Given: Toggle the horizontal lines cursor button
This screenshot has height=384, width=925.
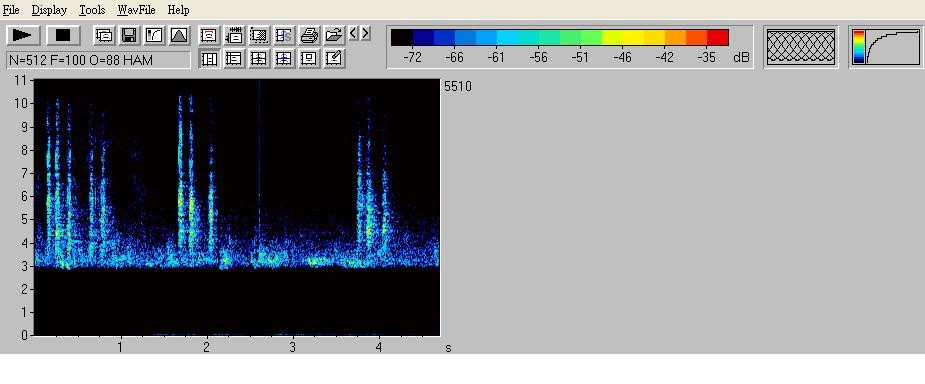Looking at the screenshot, I should (234, 58).
